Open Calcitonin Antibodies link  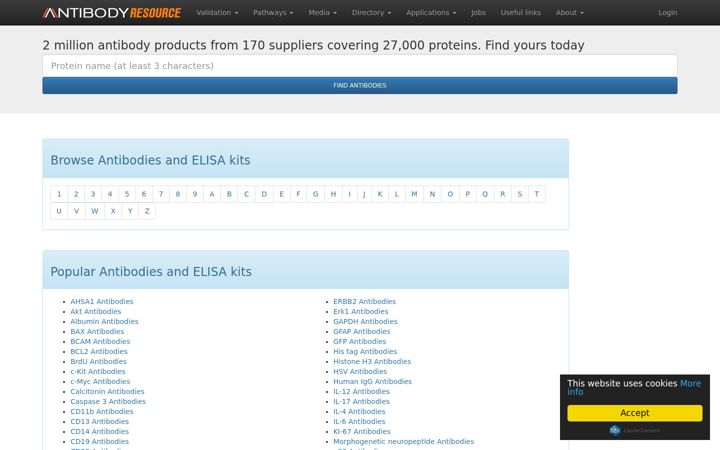[x=107, y=392]
